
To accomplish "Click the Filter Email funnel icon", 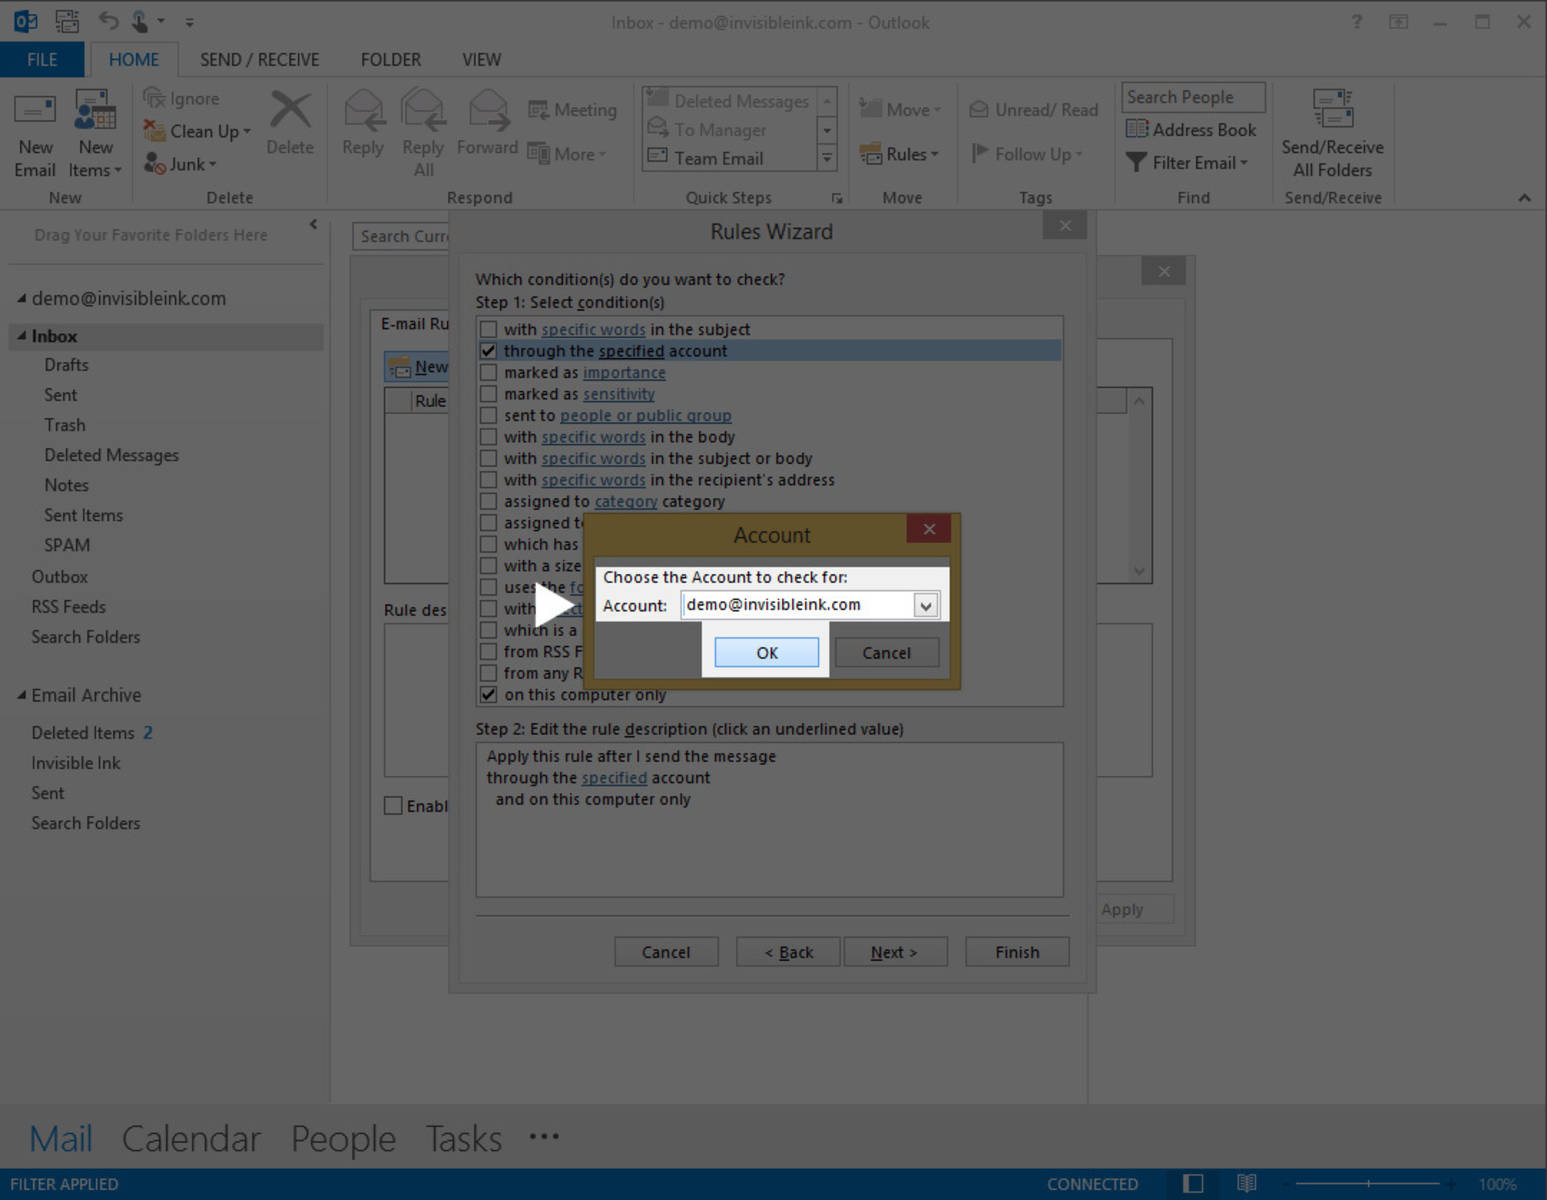I will pyautogui.click(x=1136, y=162).
